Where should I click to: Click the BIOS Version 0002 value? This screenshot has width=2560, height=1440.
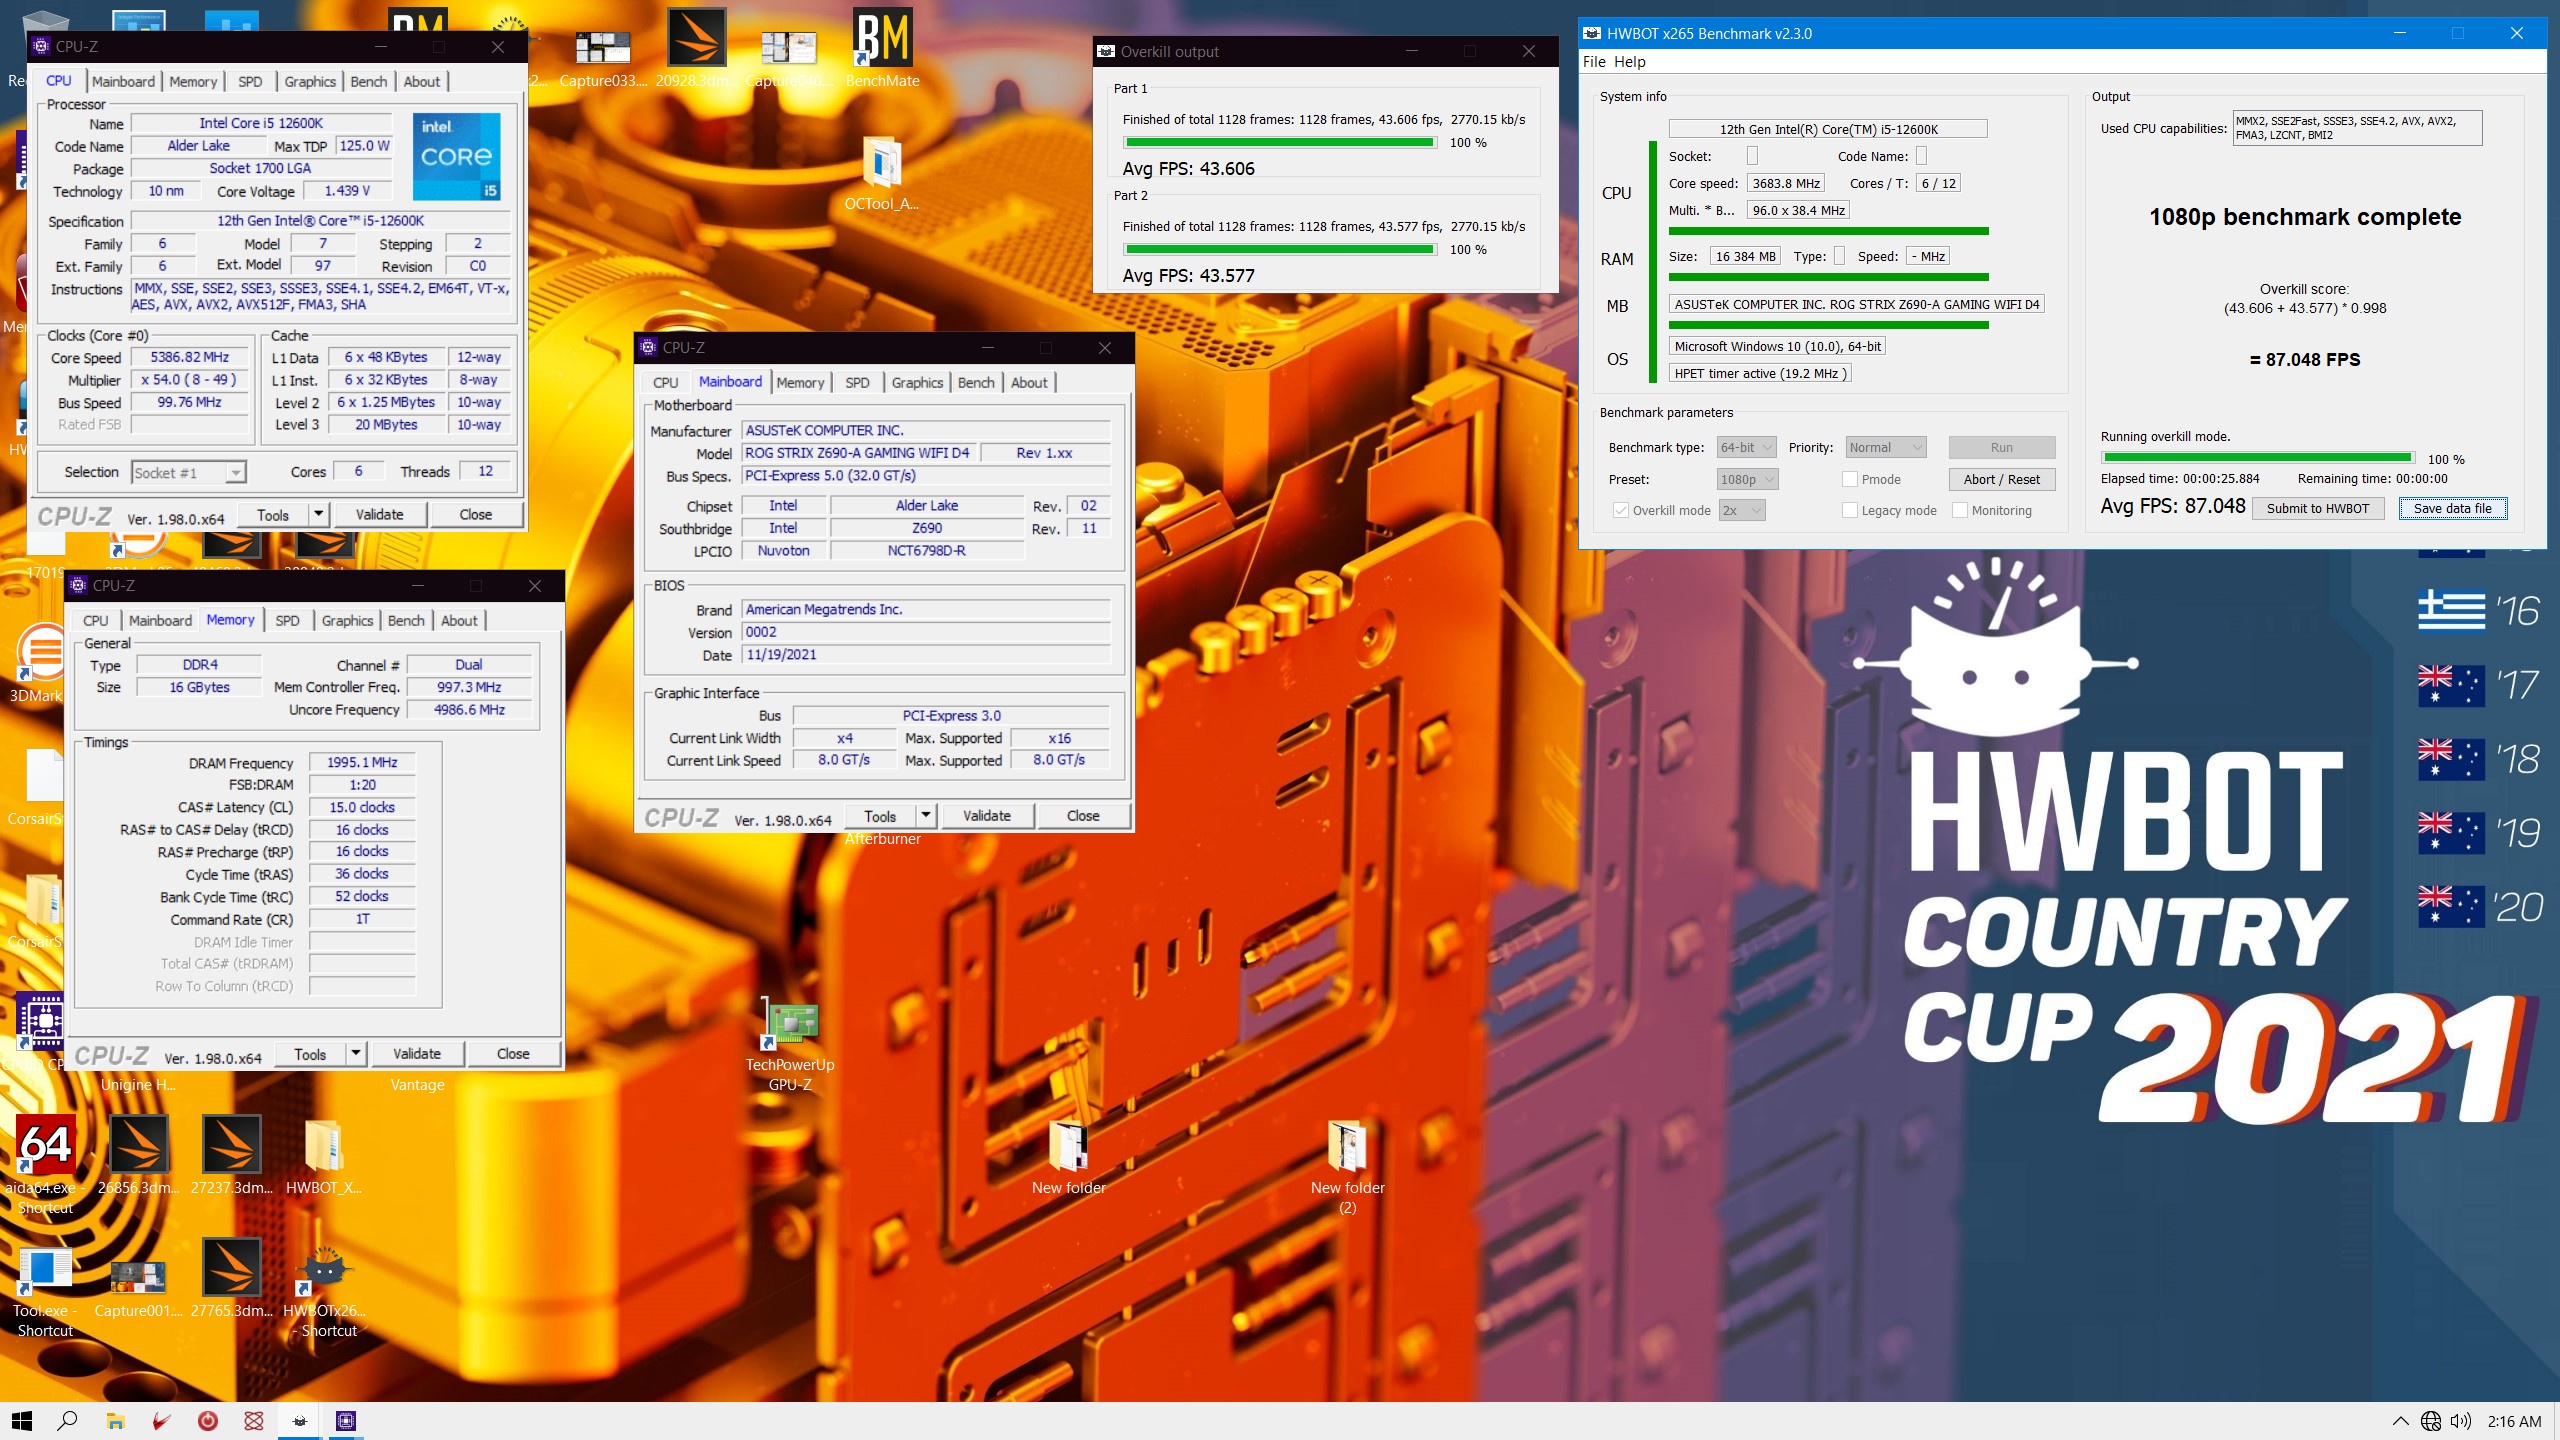coord(926,632)
